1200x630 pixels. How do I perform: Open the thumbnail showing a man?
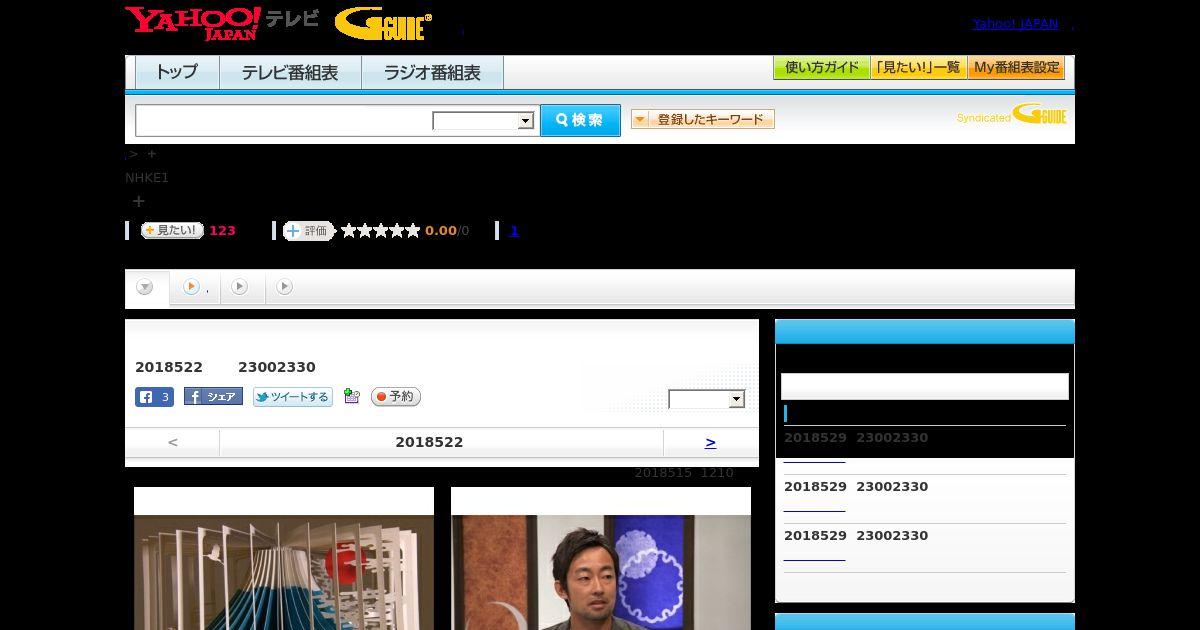(x=601, y=572)
